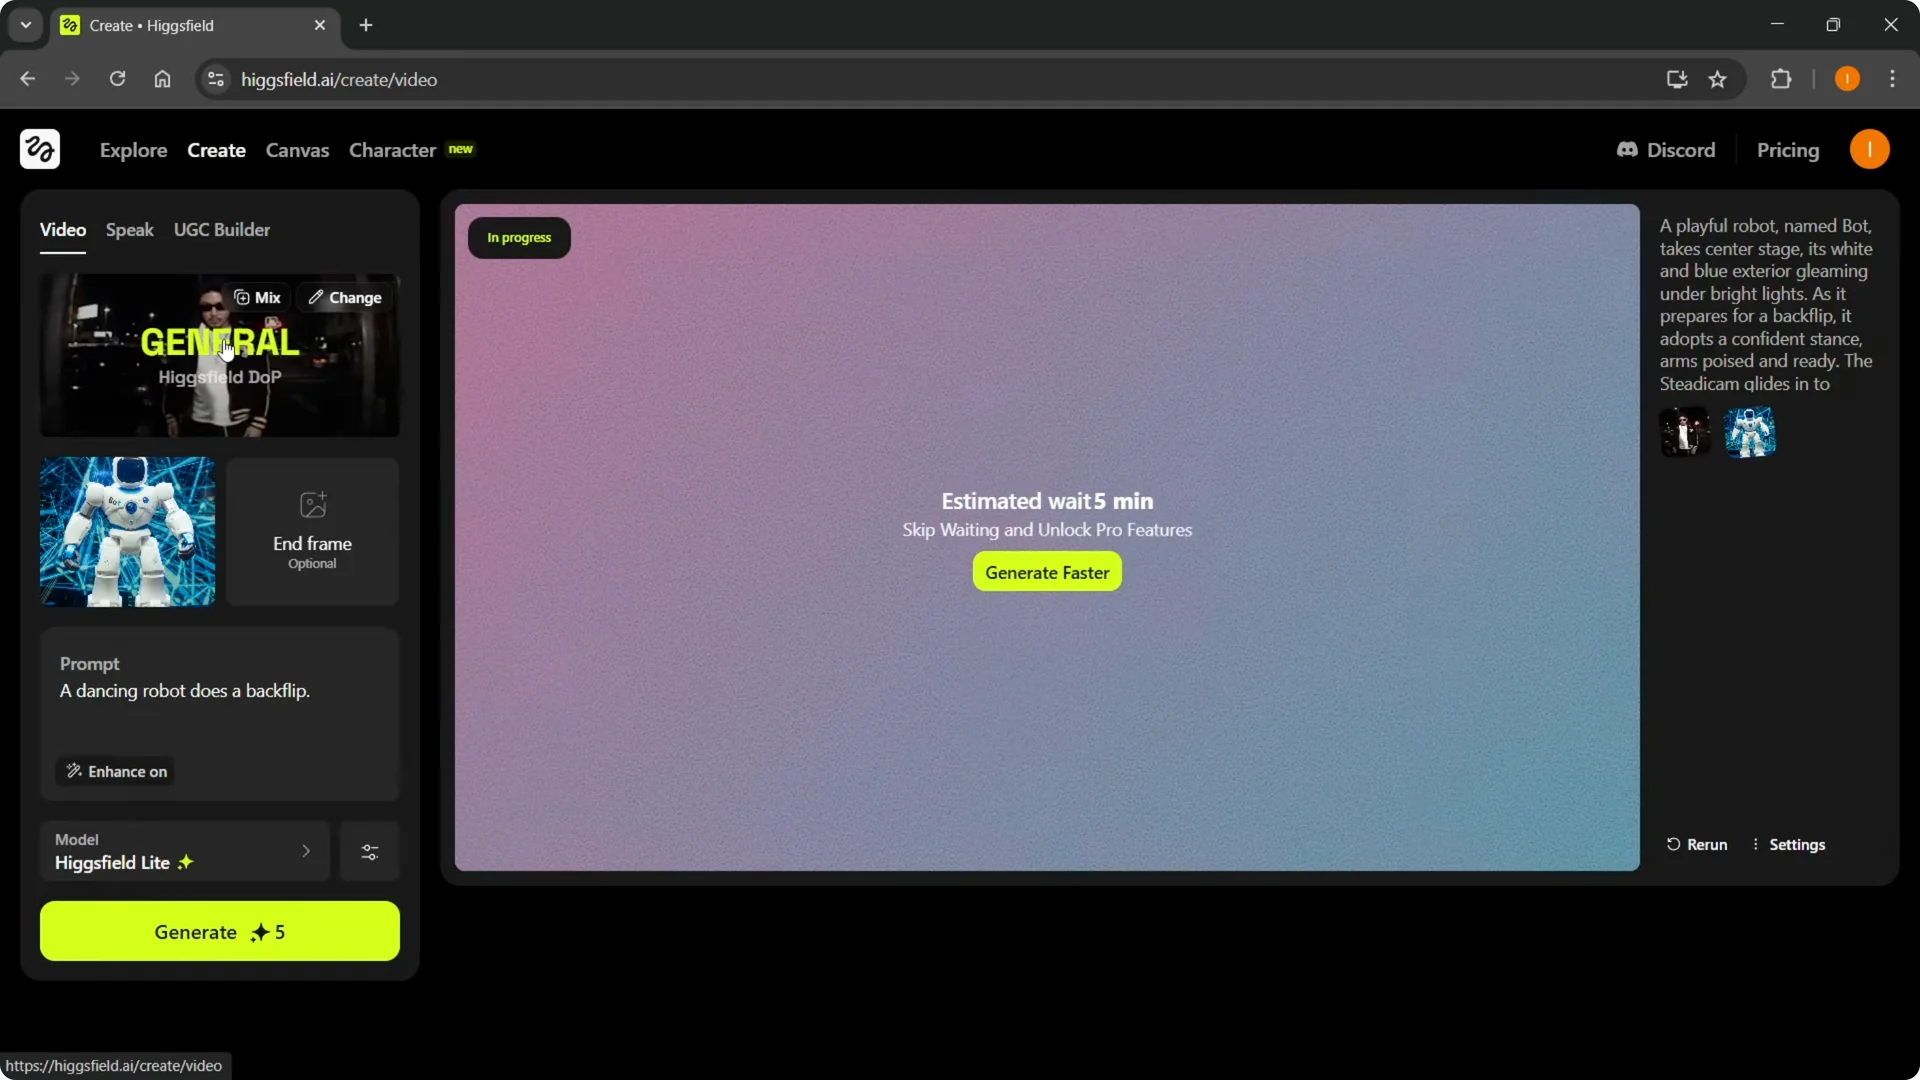Edit the dancing robot prompt text
Image resolution: width=1920 pixels, height=1080 pixels.
tap(184, 690)
